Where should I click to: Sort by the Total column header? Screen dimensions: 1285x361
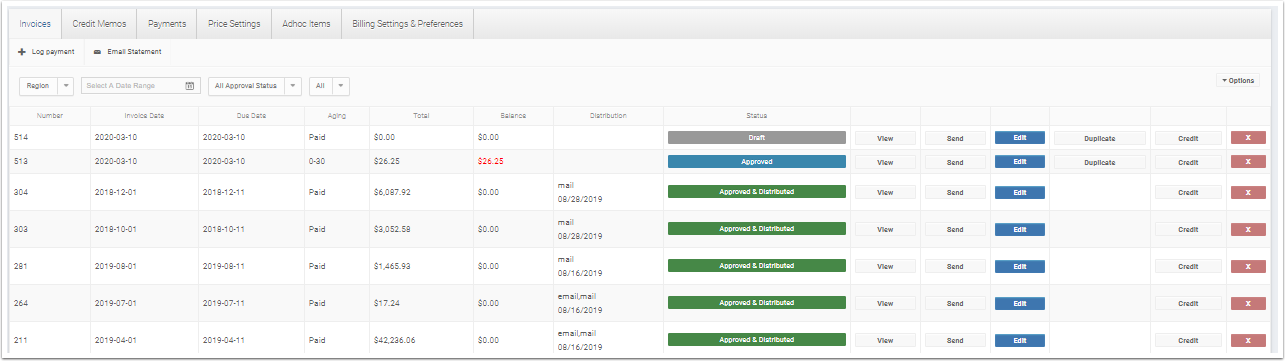pyautogui.click(x=421, y=116)
